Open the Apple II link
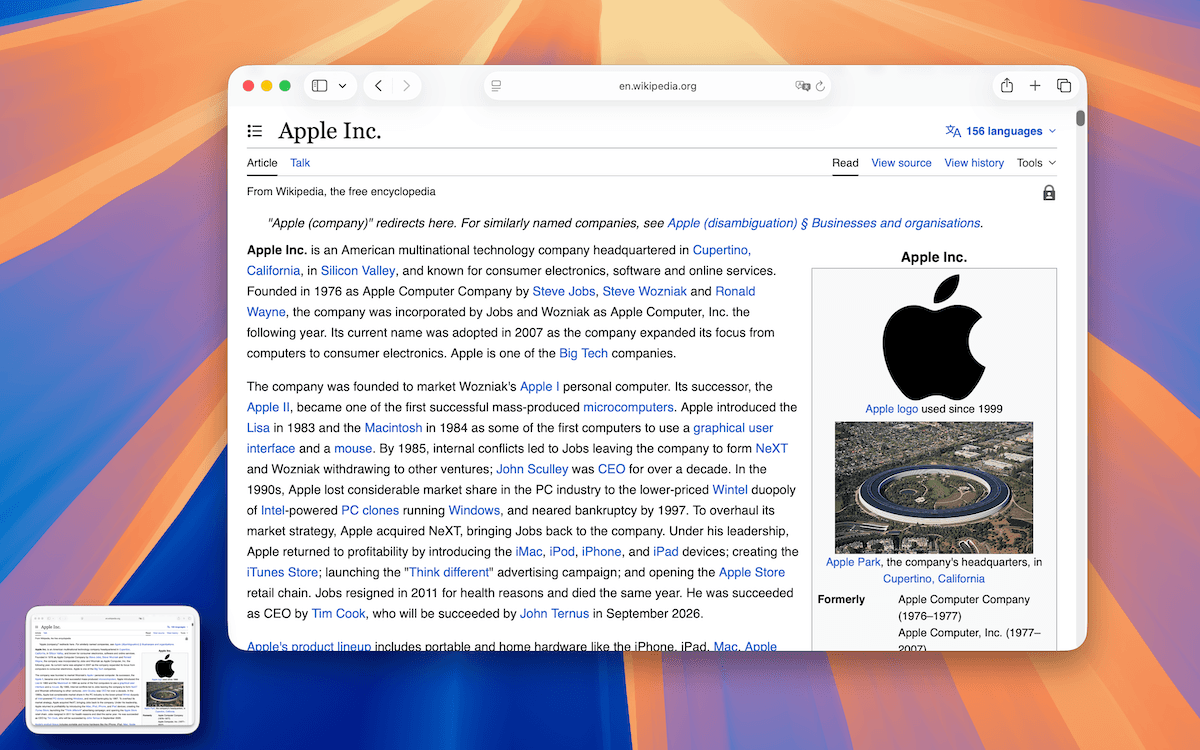The width and height of the screenshot is (1200, 750). (x=268, y=407)
